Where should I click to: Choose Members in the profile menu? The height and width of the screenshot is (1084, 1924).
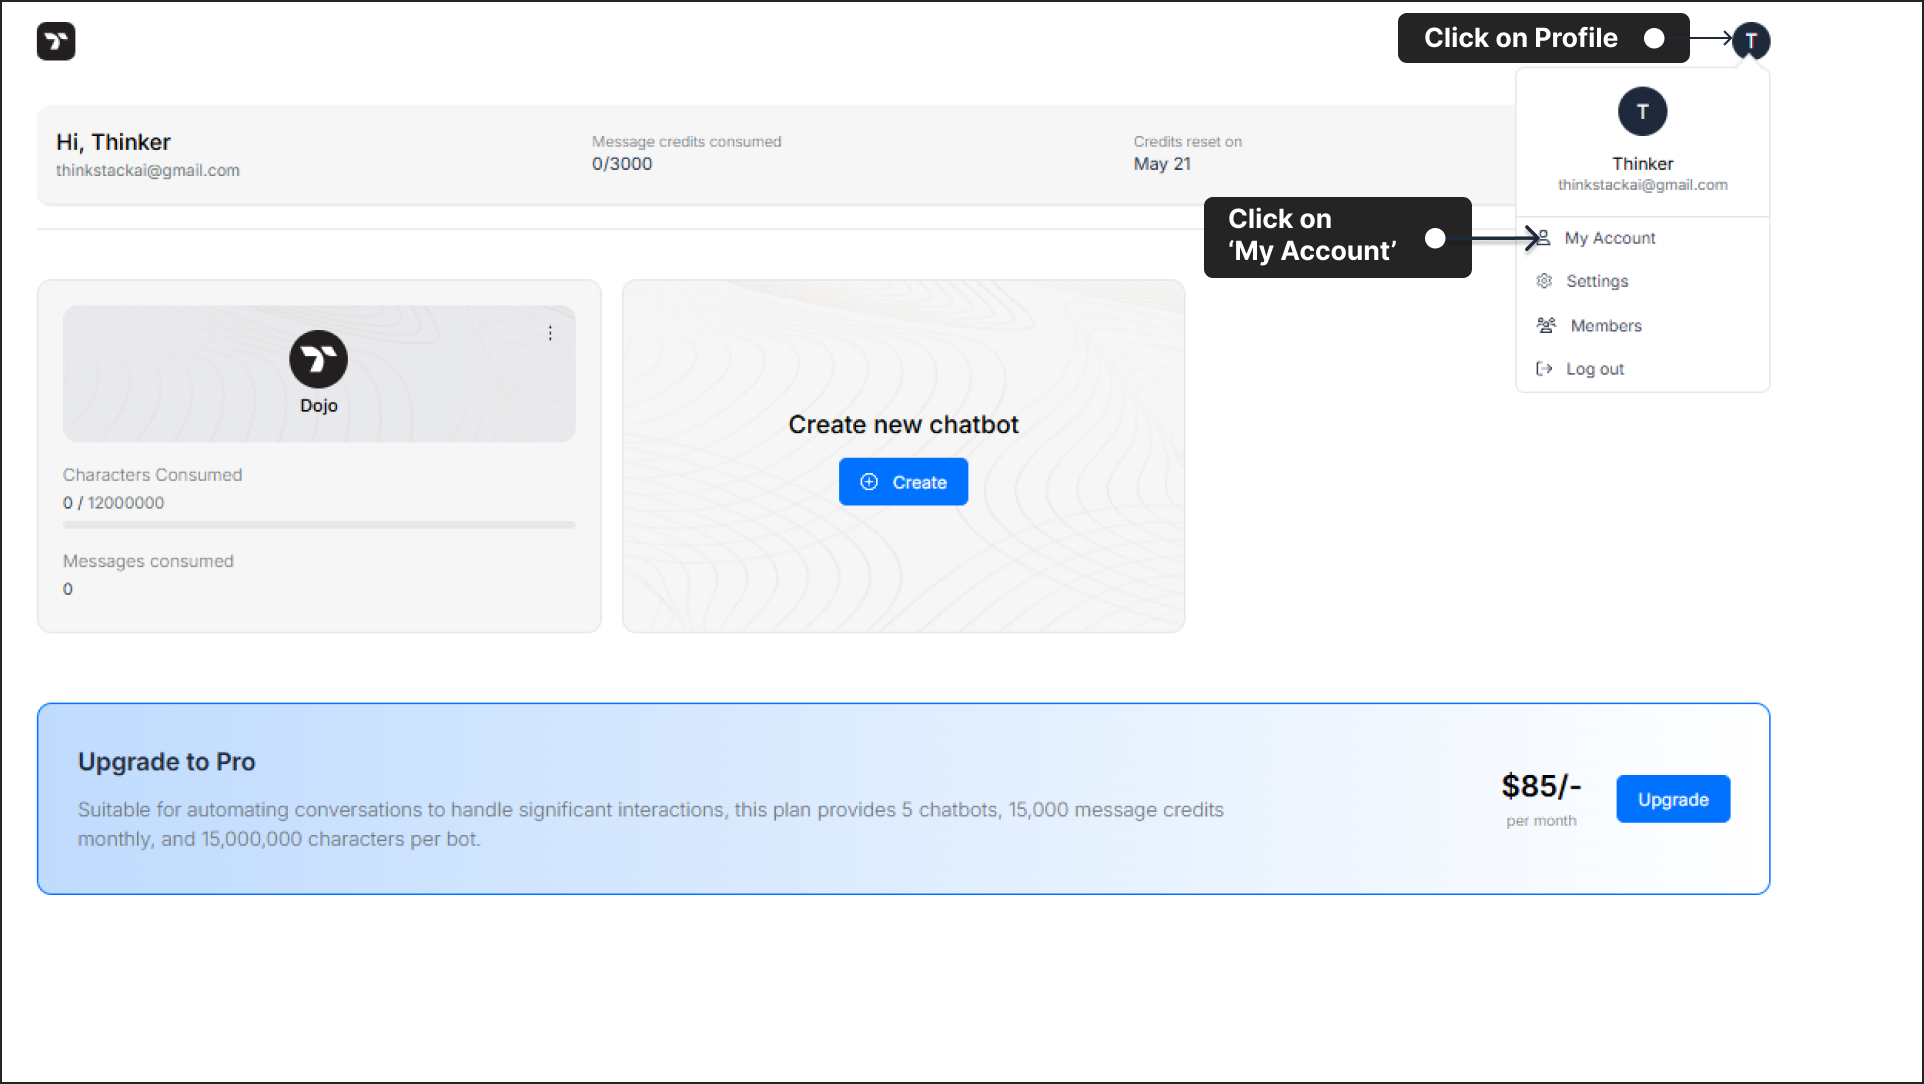pyautogui.click(x=1606, y=326)
